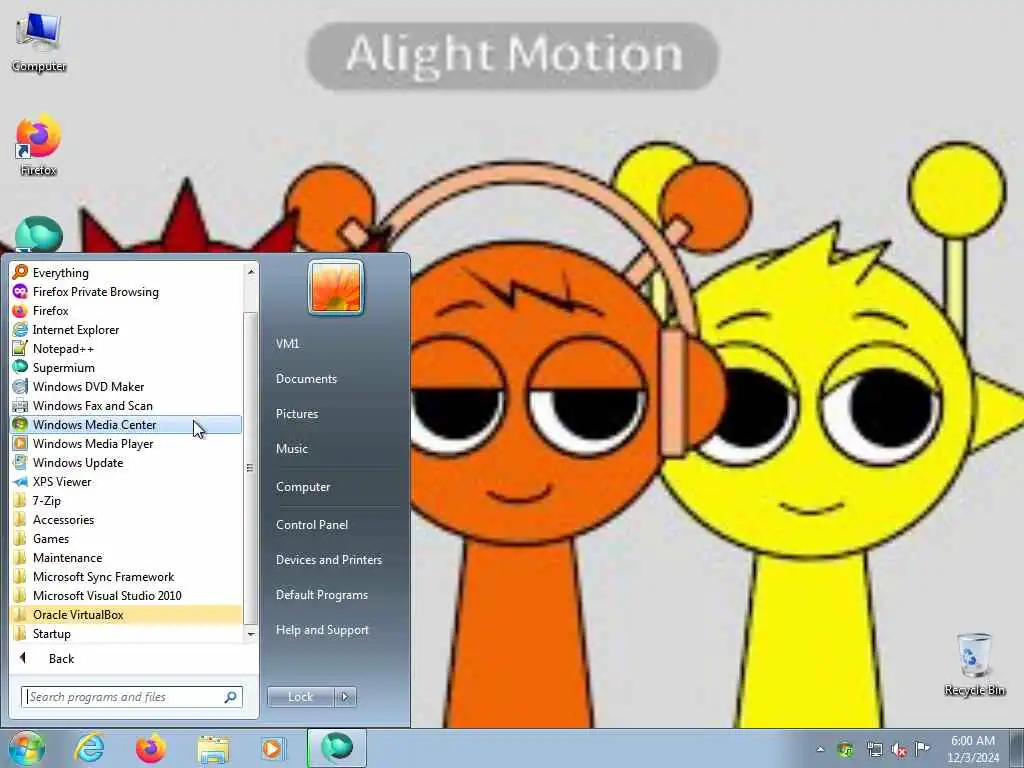The image size is (1024, 768).
Task: Select the Recycle Bin desktop icon
Action: tap(974, 665)
